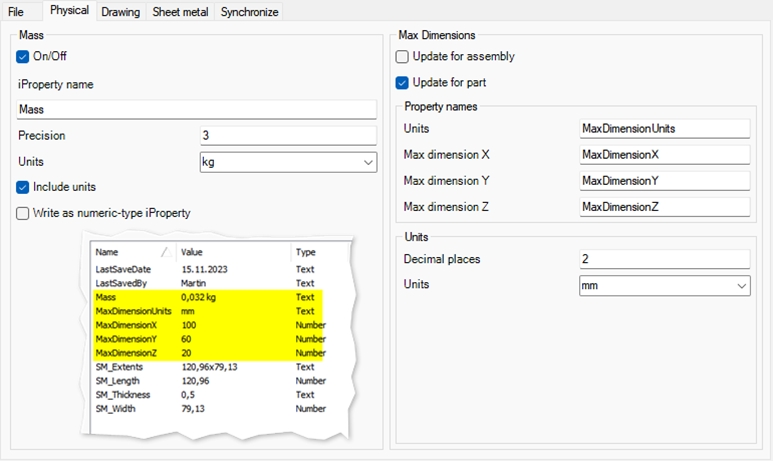Switch to the File tab
This screenshot has height=461, width=773.
16,12
